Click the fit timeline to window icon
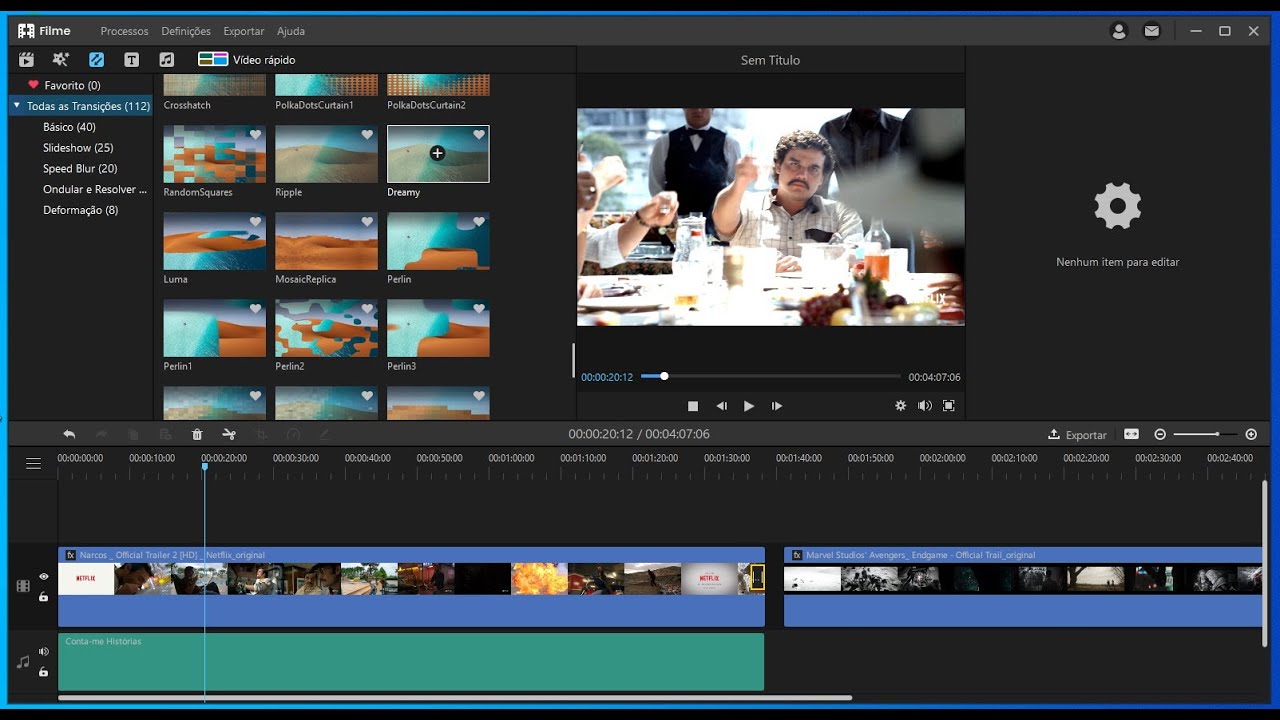The image size is (1280, 720). [x=1131, y=434]
